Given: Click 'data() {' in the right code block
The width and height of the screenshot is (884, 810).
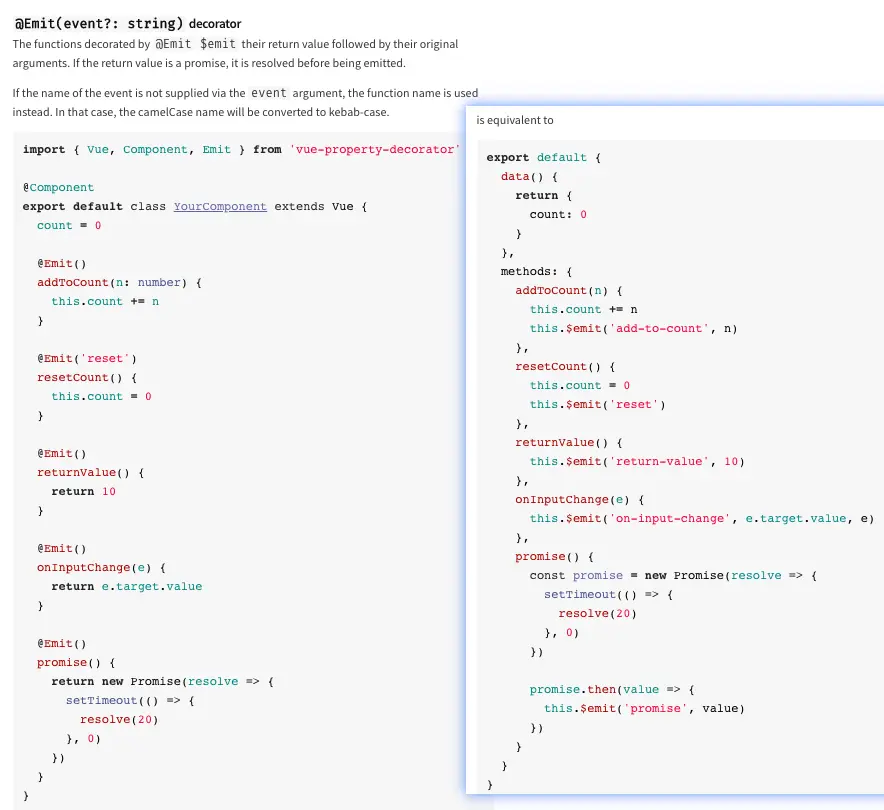Looking at the screenshot, I should [529, 176].
